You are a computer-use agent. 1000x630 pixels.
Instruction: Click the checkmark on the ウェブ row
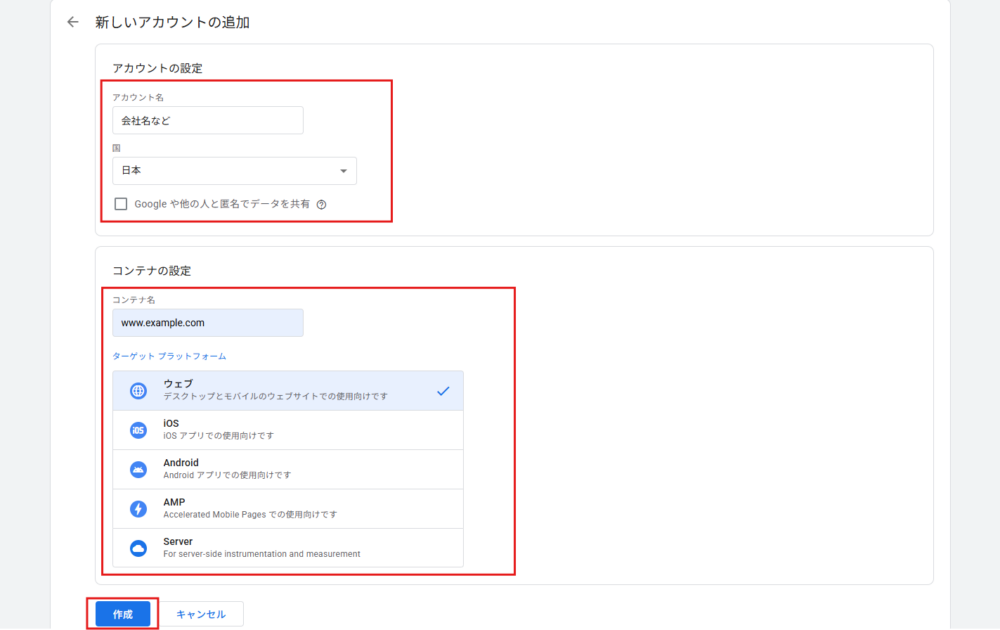tap(443, 391)
